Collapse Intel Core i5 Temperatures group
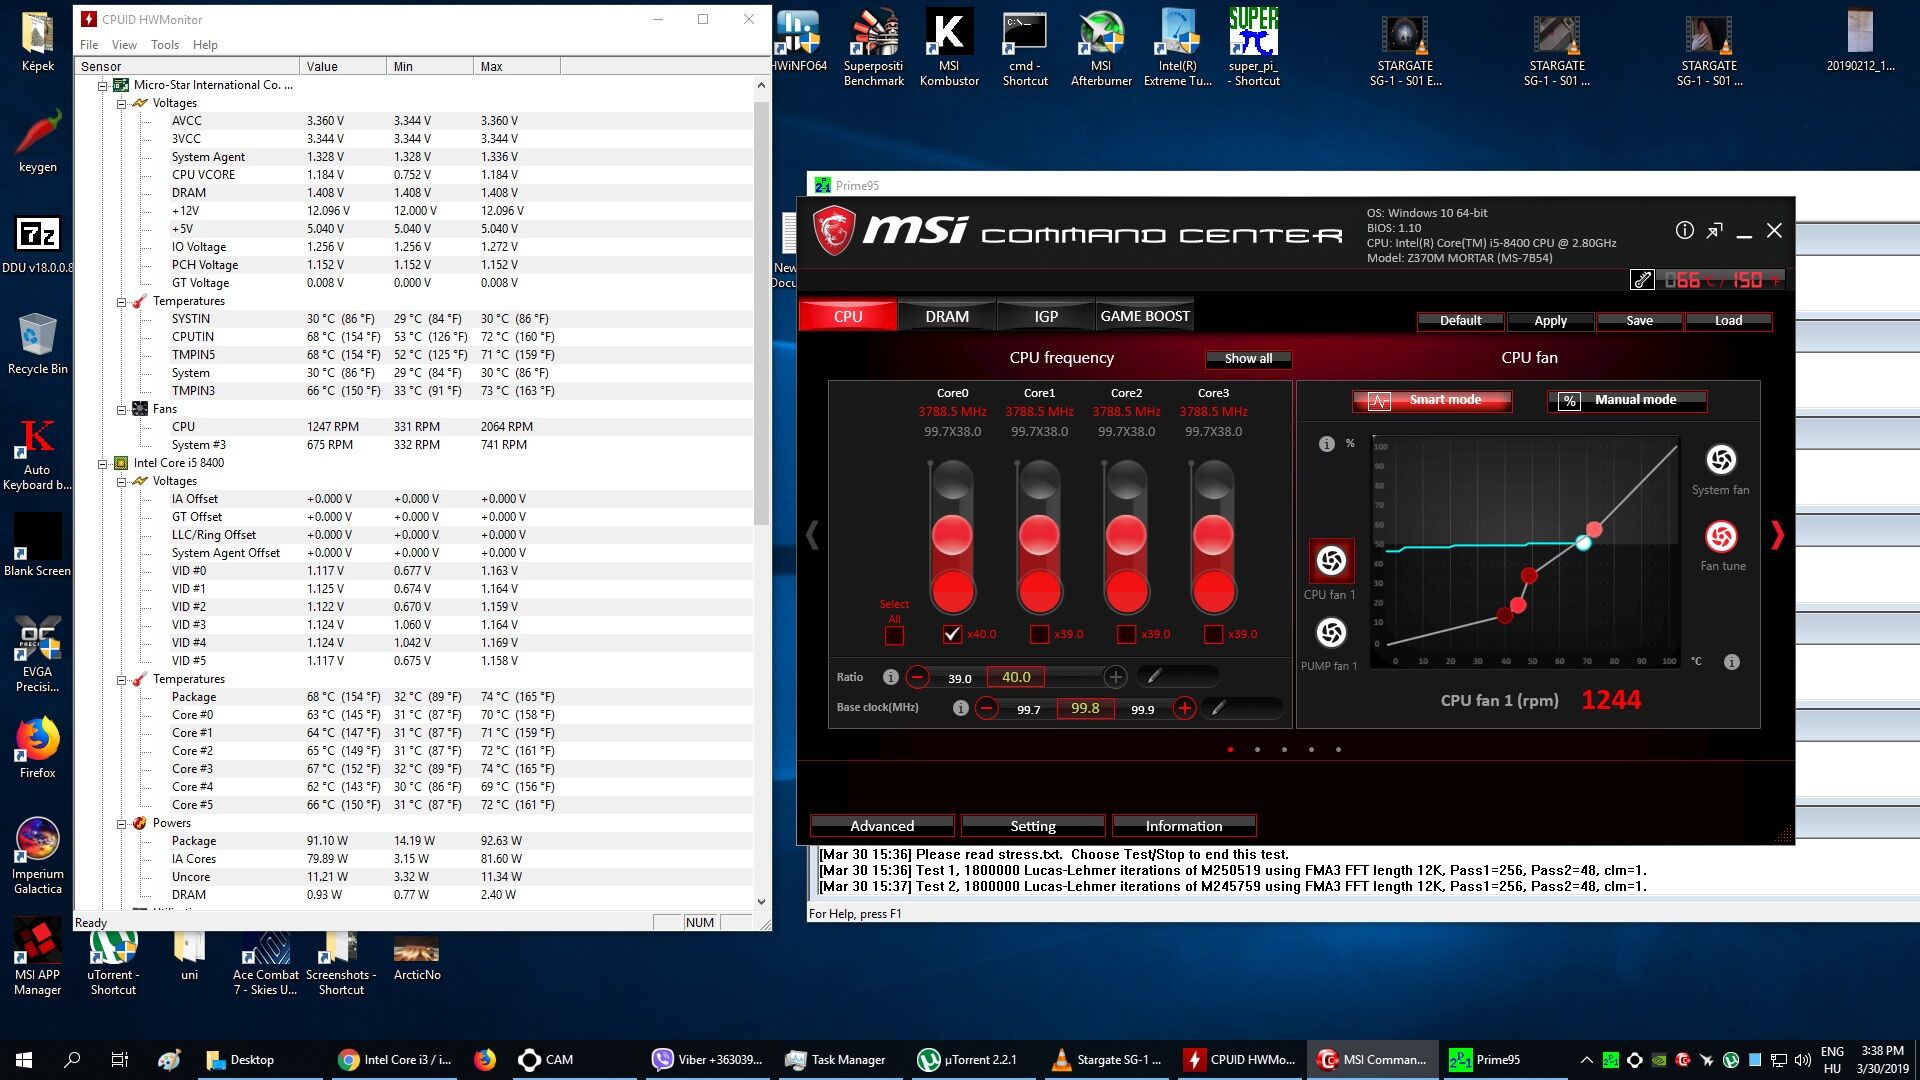Viewport: 1920px width, 1080px height. coord(122,680)
